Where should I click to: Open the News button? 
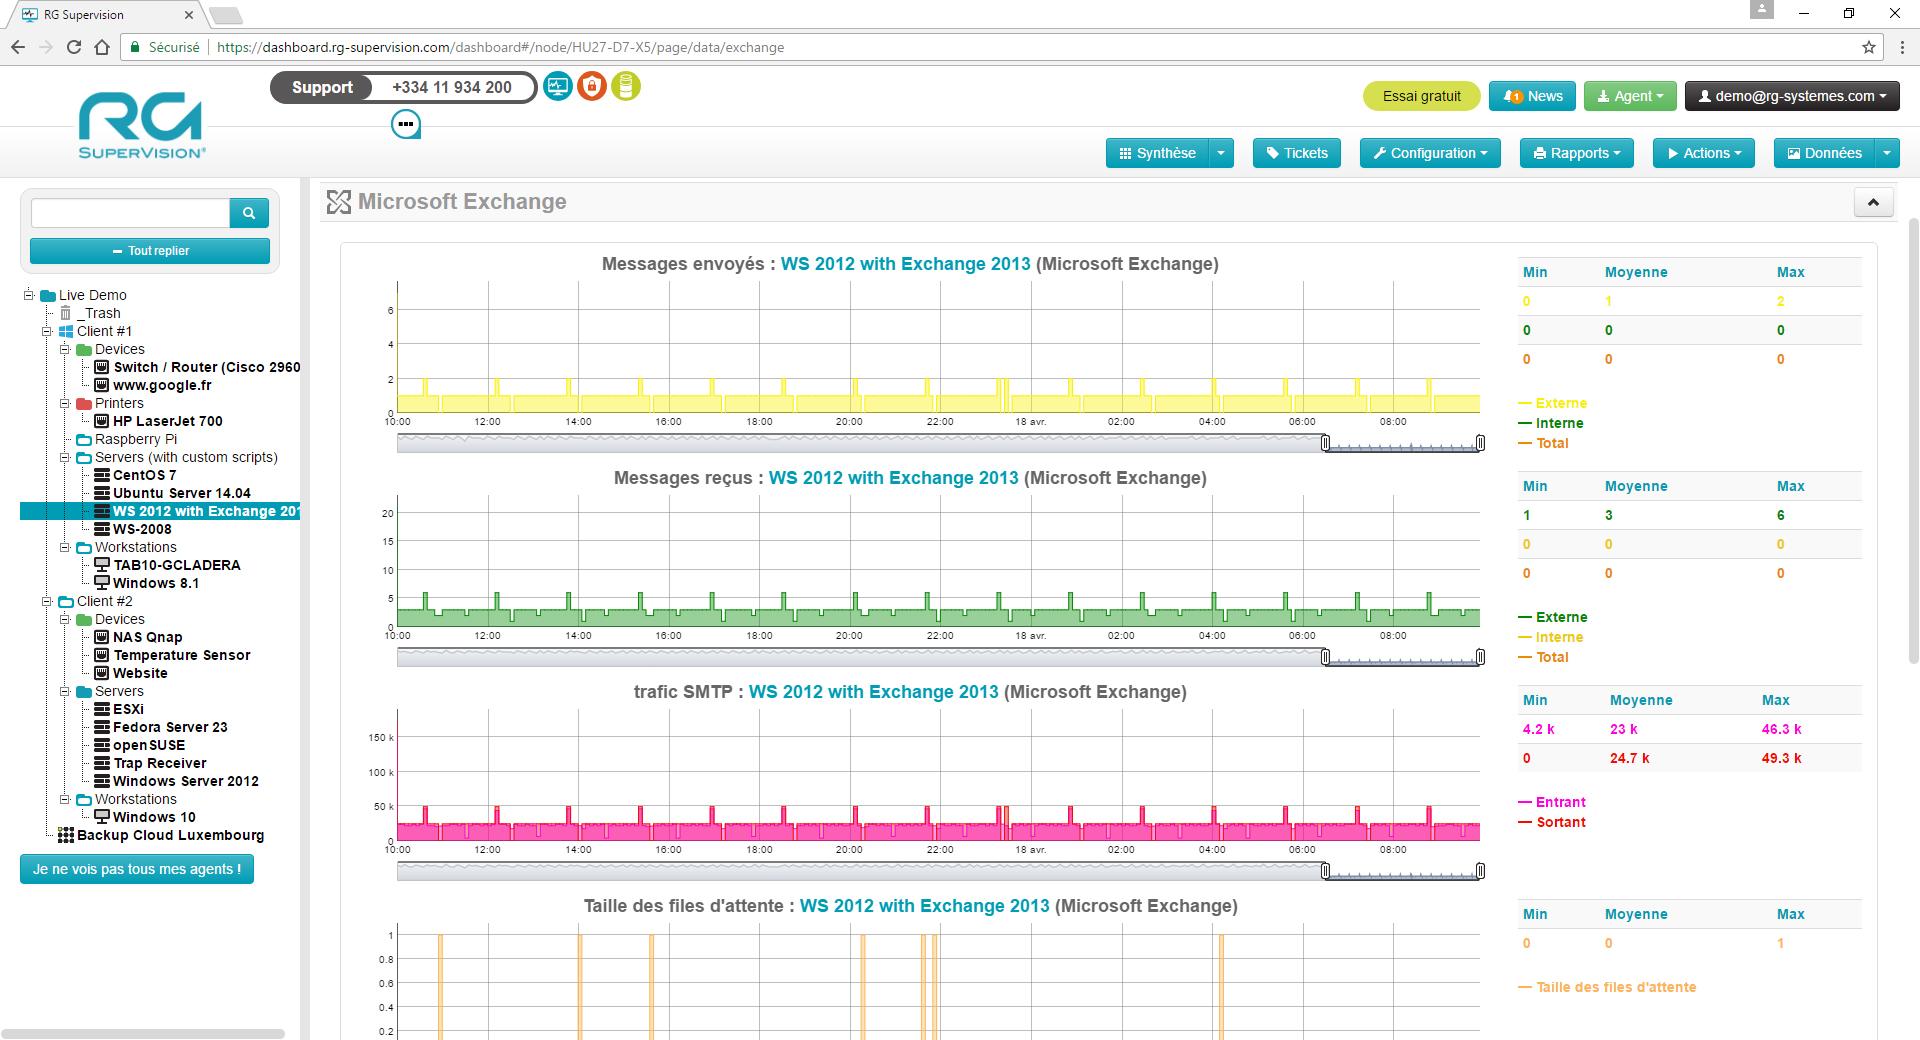1532,96
